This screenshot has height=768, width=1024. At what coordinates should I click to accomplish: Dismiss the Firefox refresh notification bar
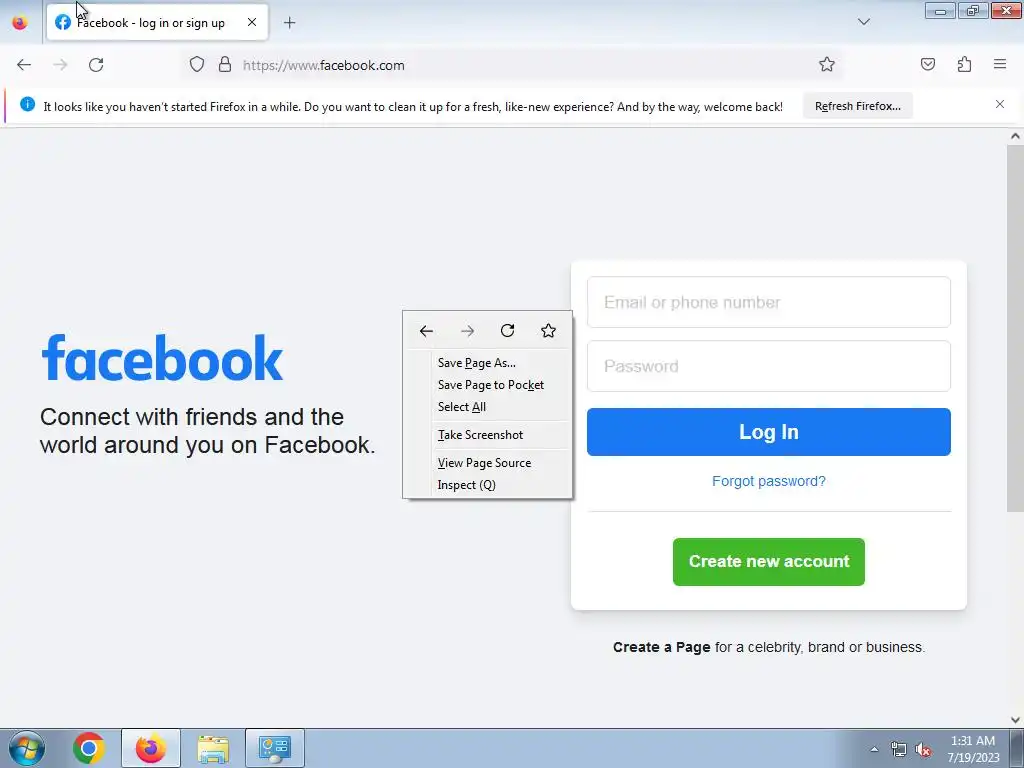click(x=999, y=104)
